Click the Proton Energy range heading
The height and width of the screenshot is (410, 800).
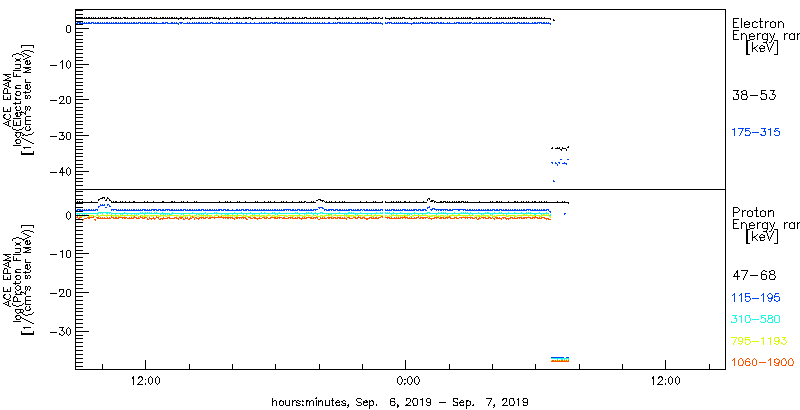(x=765, y=225)
